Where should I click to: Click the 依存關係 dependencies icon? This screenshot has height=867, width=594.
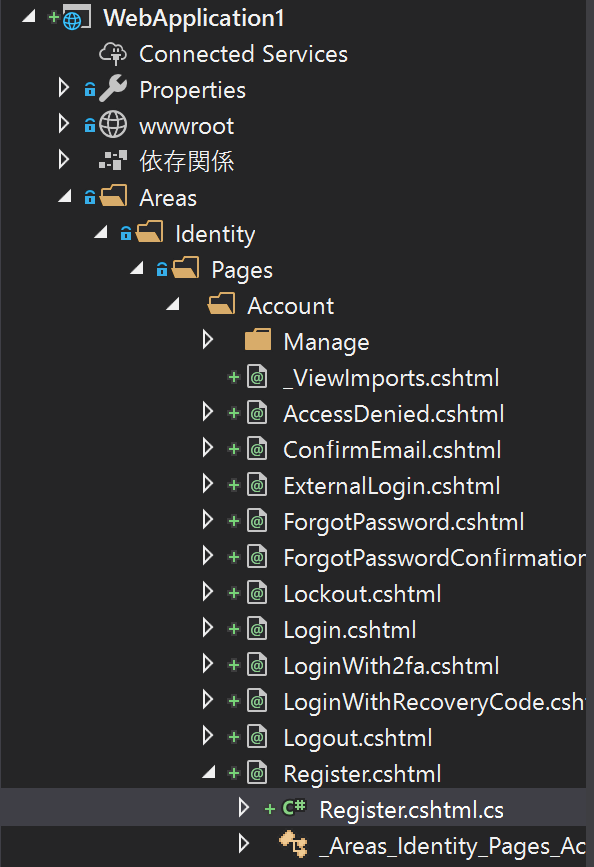point(113,161)
